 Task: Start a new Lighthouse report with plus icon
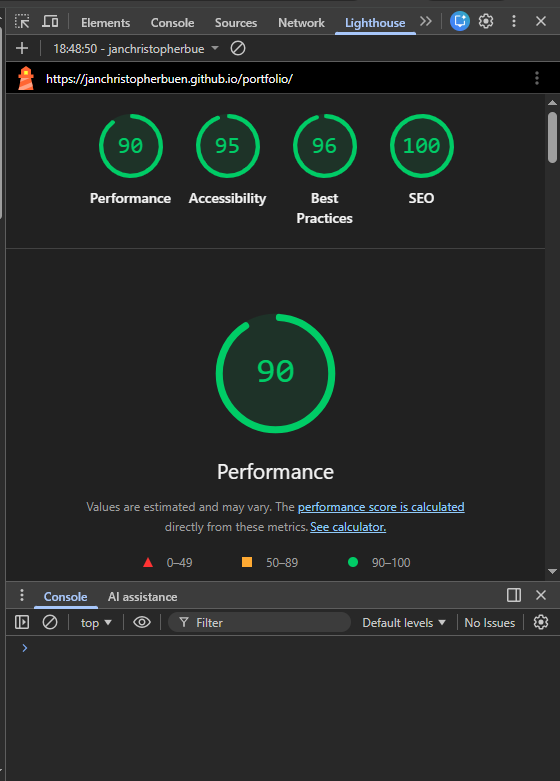click(22, 48)
